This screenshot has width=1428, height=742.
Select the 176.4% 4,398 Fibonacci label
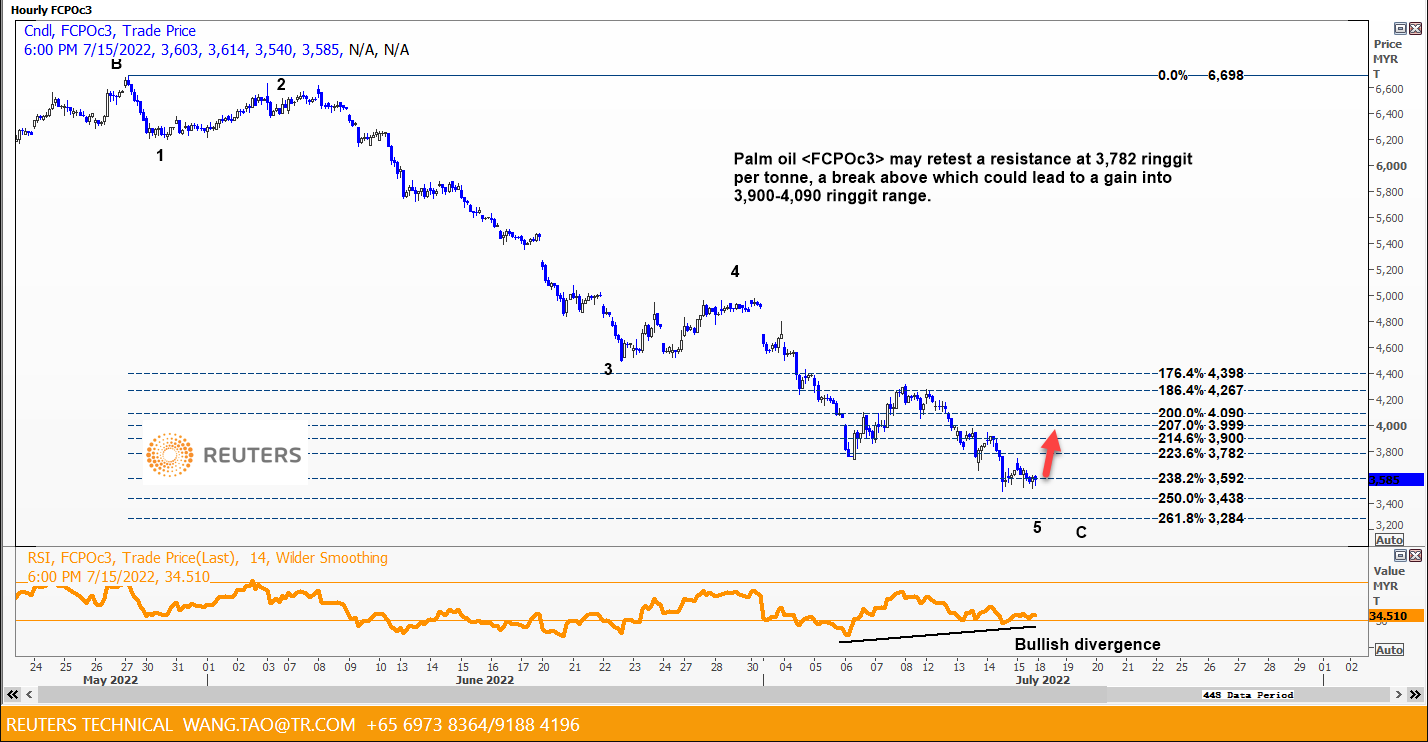tap(1200, 373)
